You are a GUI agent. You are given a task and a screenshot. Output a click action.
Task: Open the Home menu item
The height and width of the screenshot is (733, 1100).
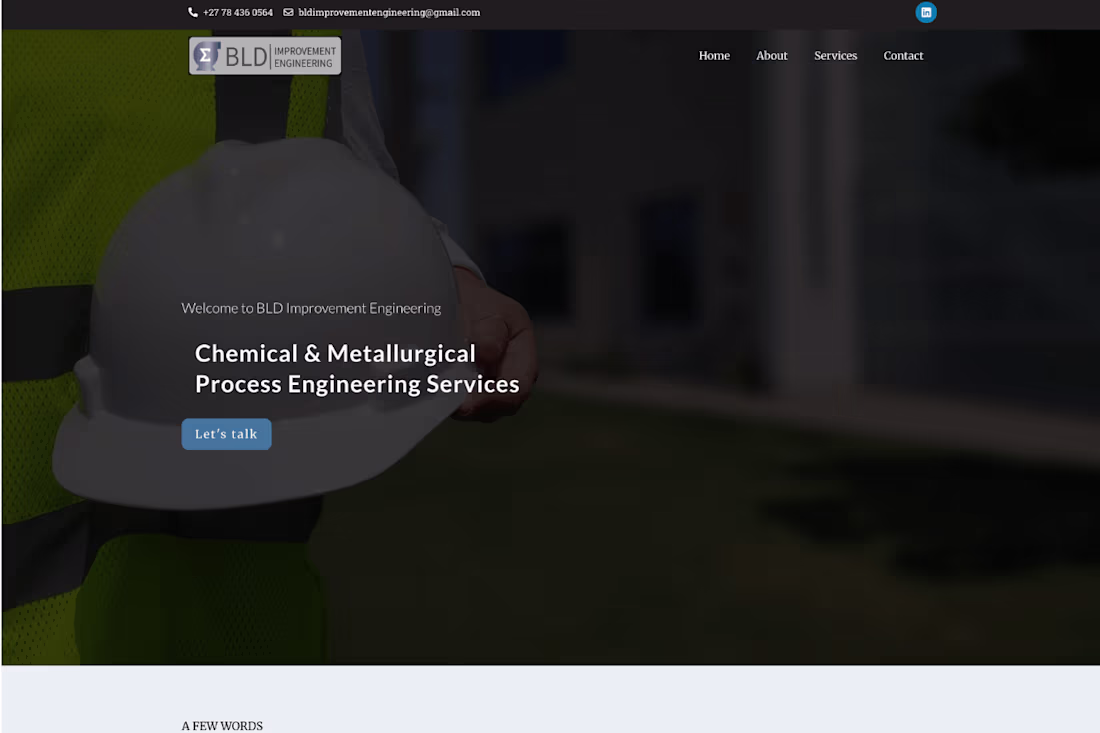pos(714,55)
